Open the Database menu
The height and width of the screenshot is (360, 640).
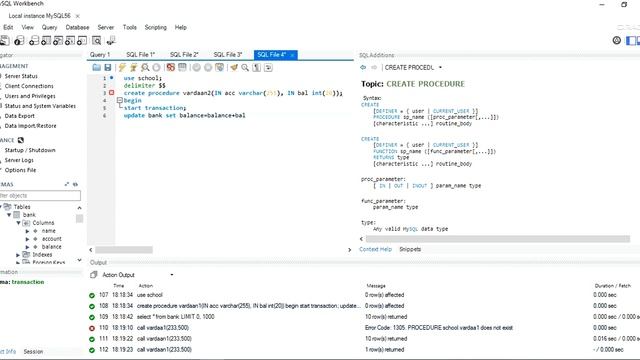77,27
